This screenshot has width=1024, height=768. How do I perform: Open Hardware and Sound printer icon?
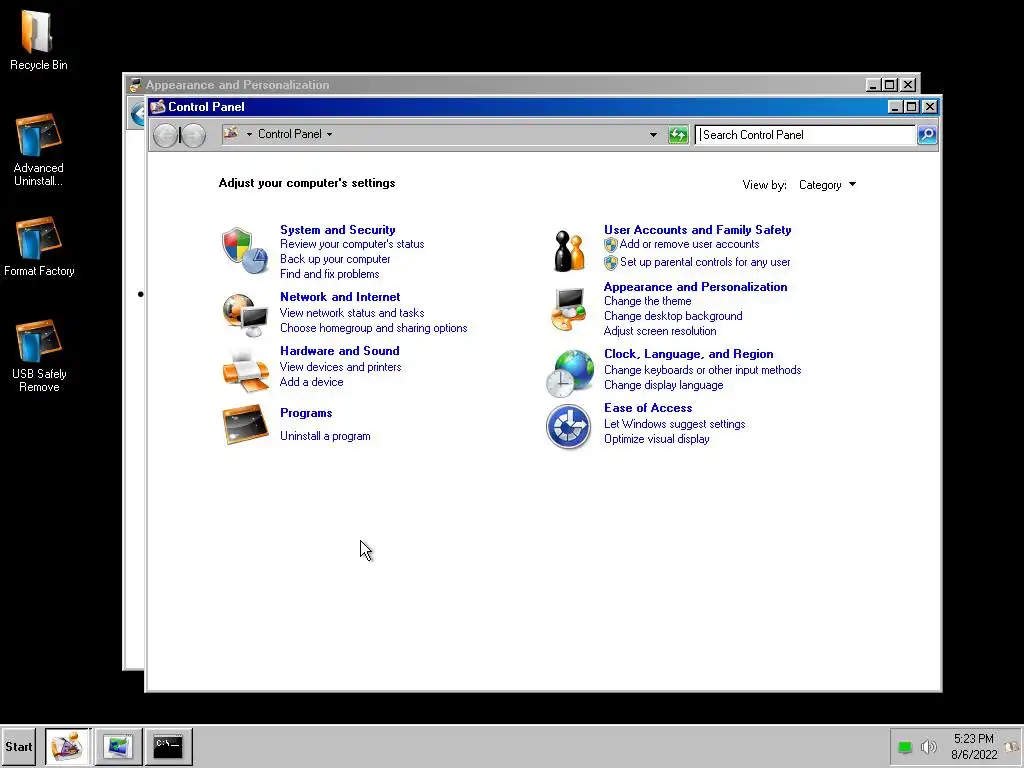pos(245,370)
